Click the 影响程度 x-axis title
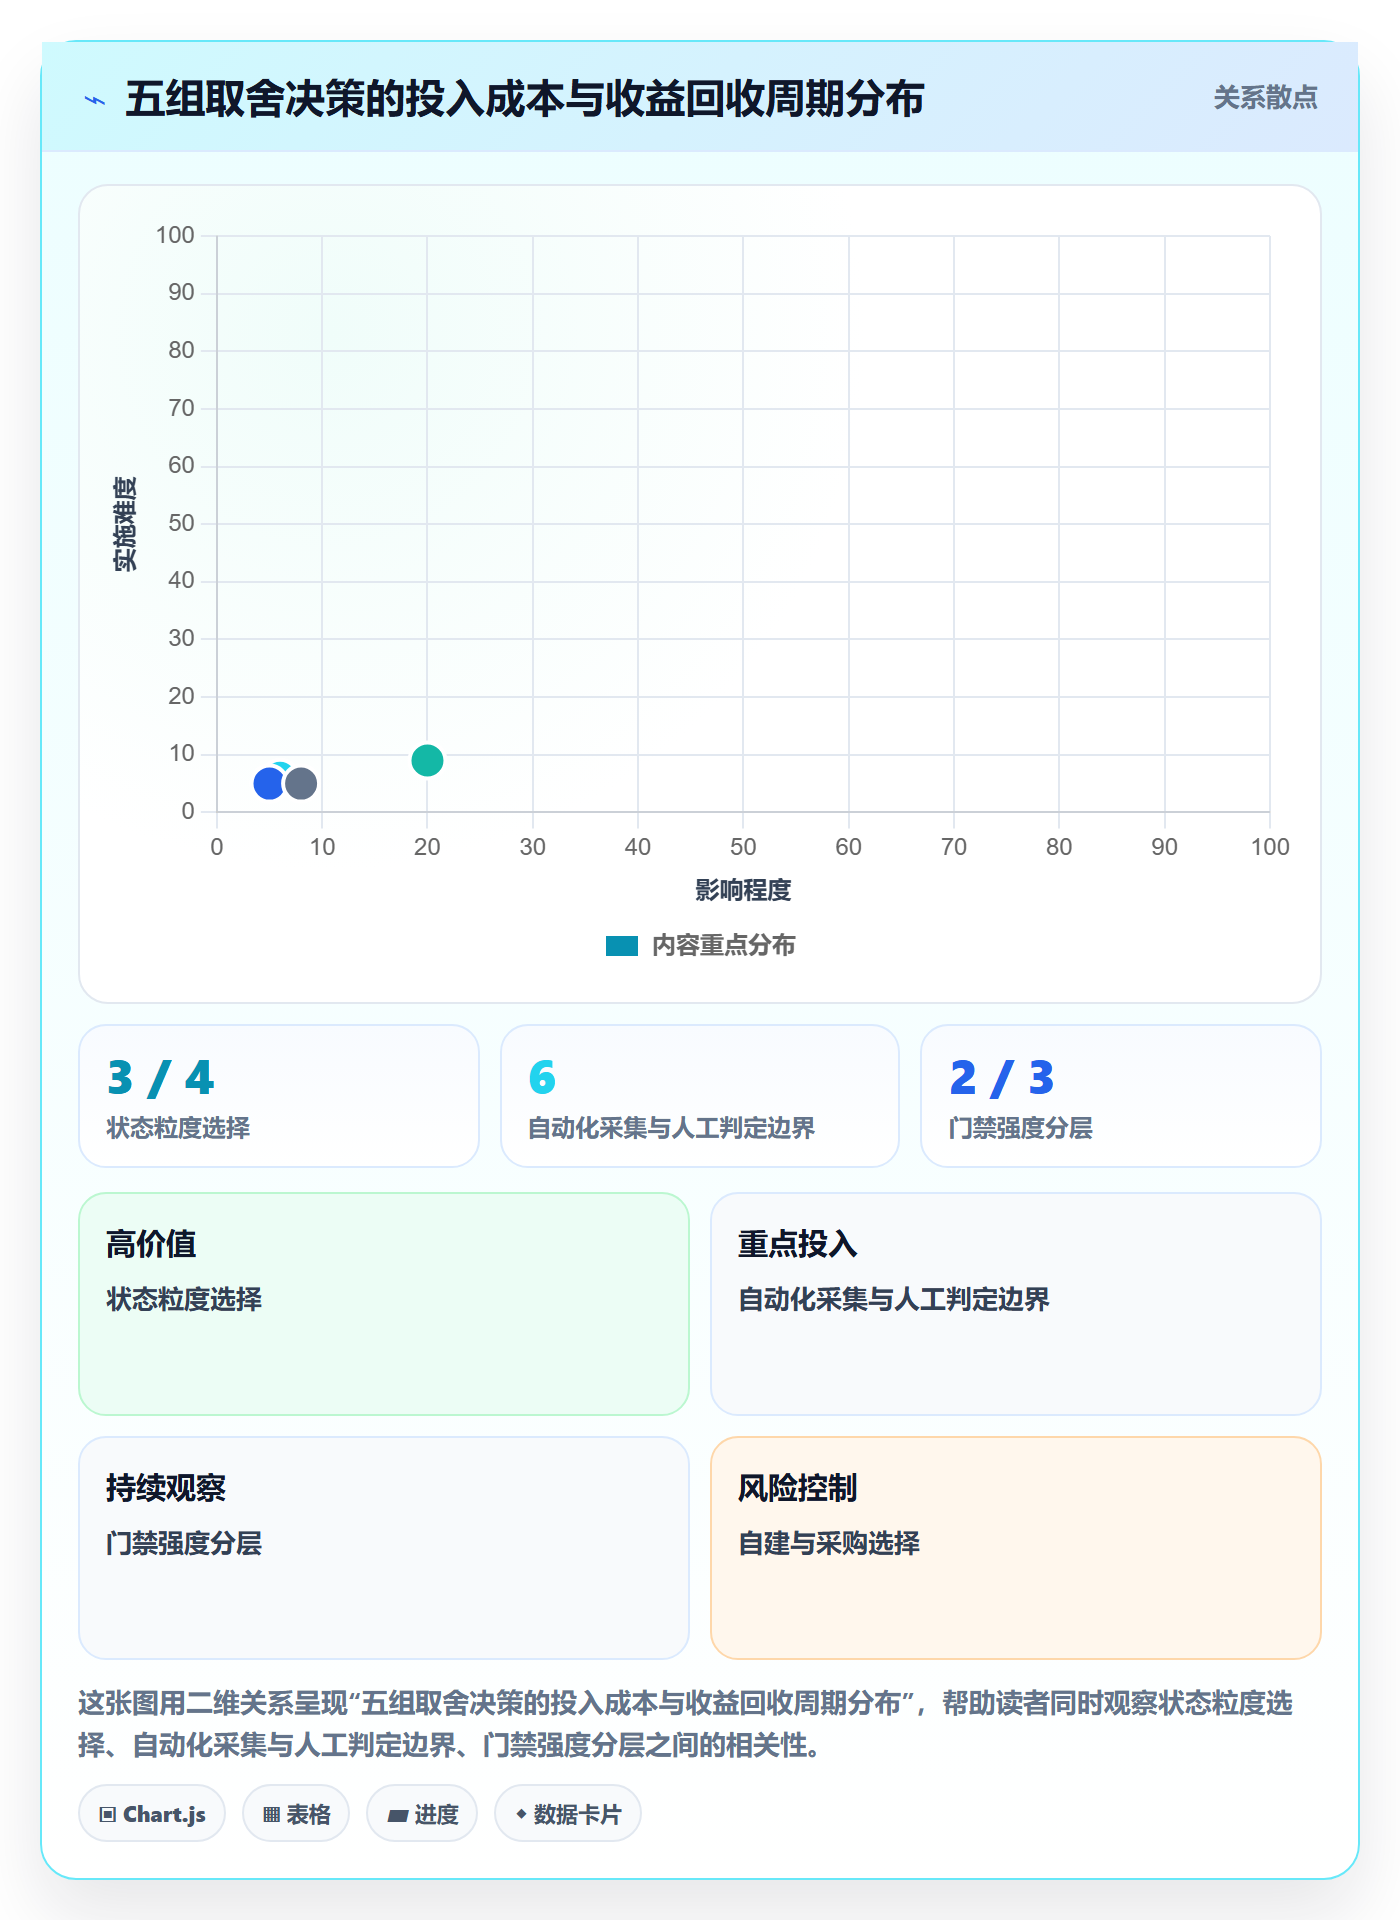The width and height of the screenshot is (1400, 1920). (x=743, y=890)
